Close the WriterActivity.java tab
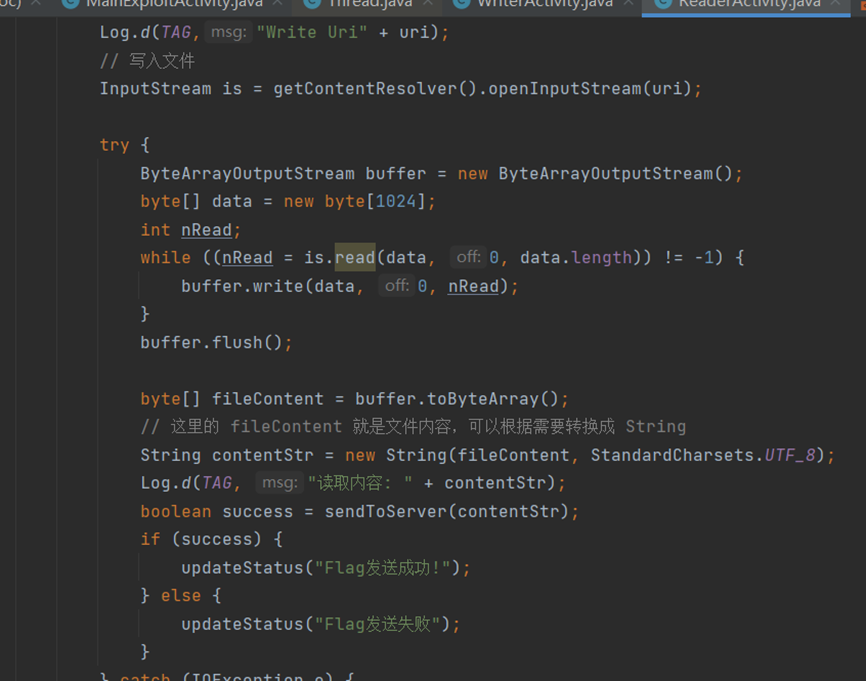Viewport: 866px width, 681px height. tap(628, 4)
